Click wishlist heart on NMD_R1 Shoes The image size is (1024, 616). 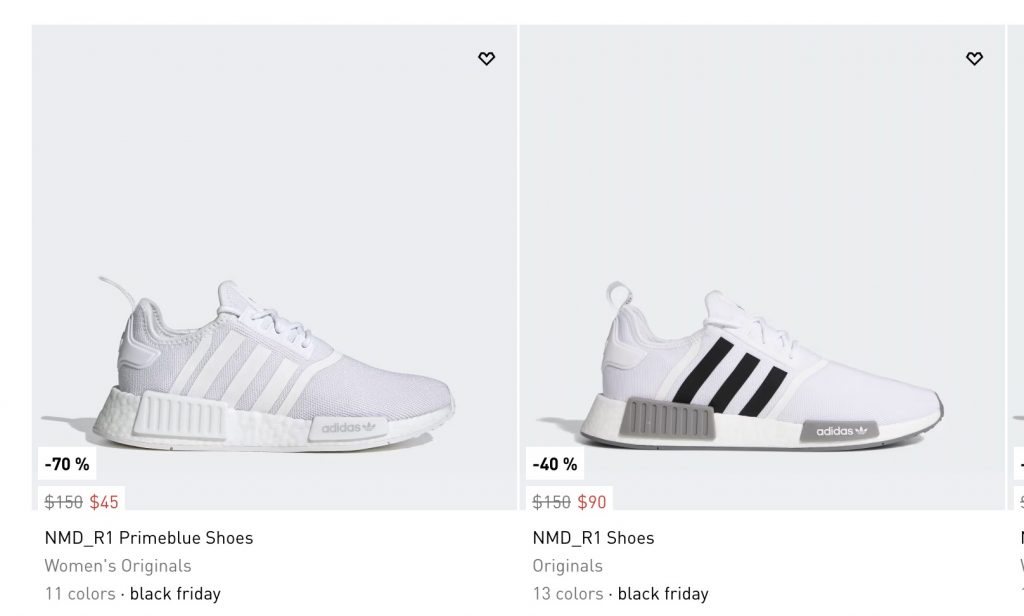click(x=974, y=59)
